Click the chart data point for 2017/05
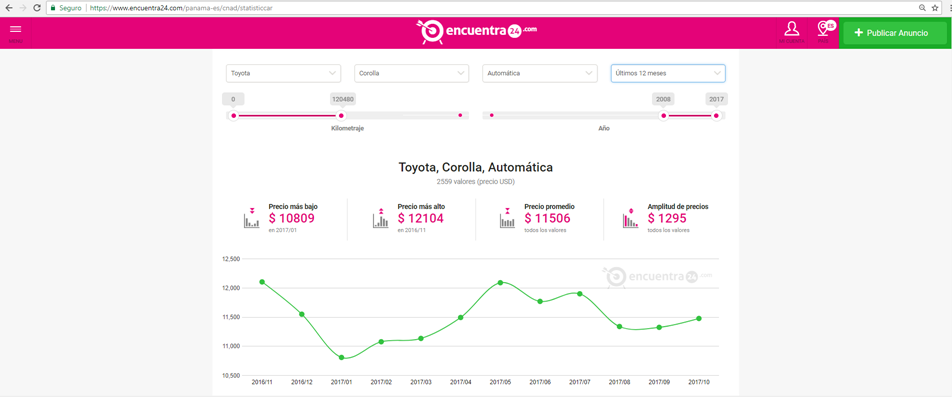952x397 pixels. point(500,282)
